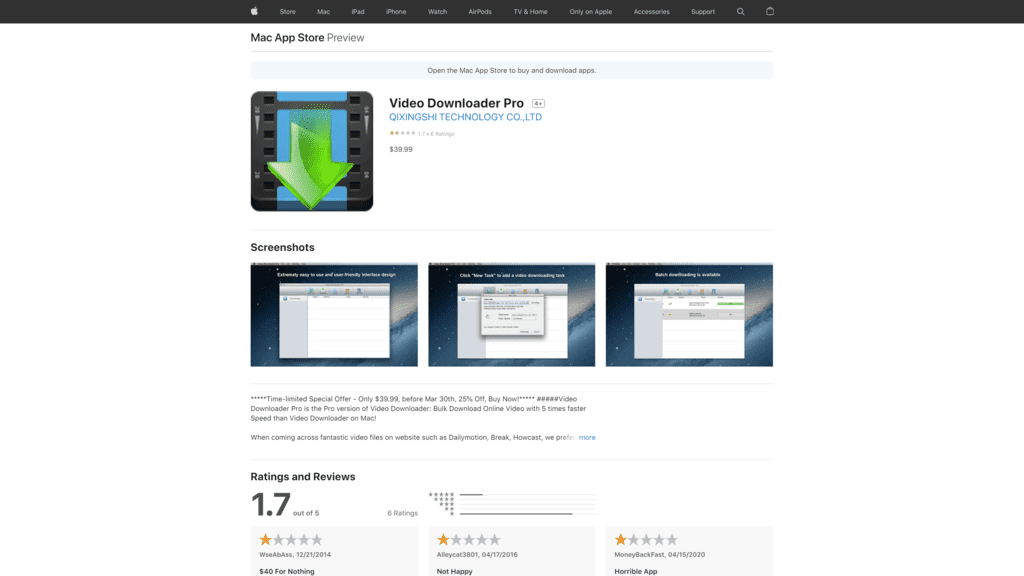Click the five-star rating distribution bar
Screen dimensions: 1024x576
coord(527,494)
